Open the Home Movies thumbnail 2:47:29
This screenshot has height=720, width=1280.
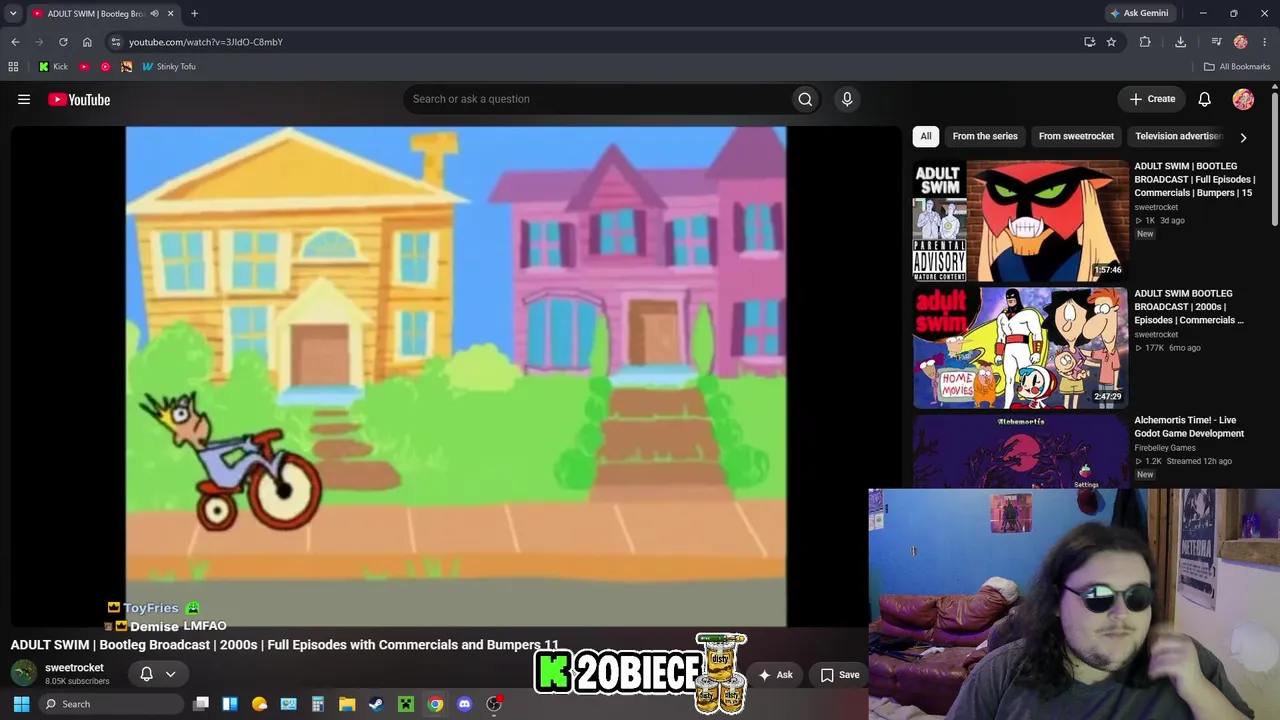point(1020,348)
